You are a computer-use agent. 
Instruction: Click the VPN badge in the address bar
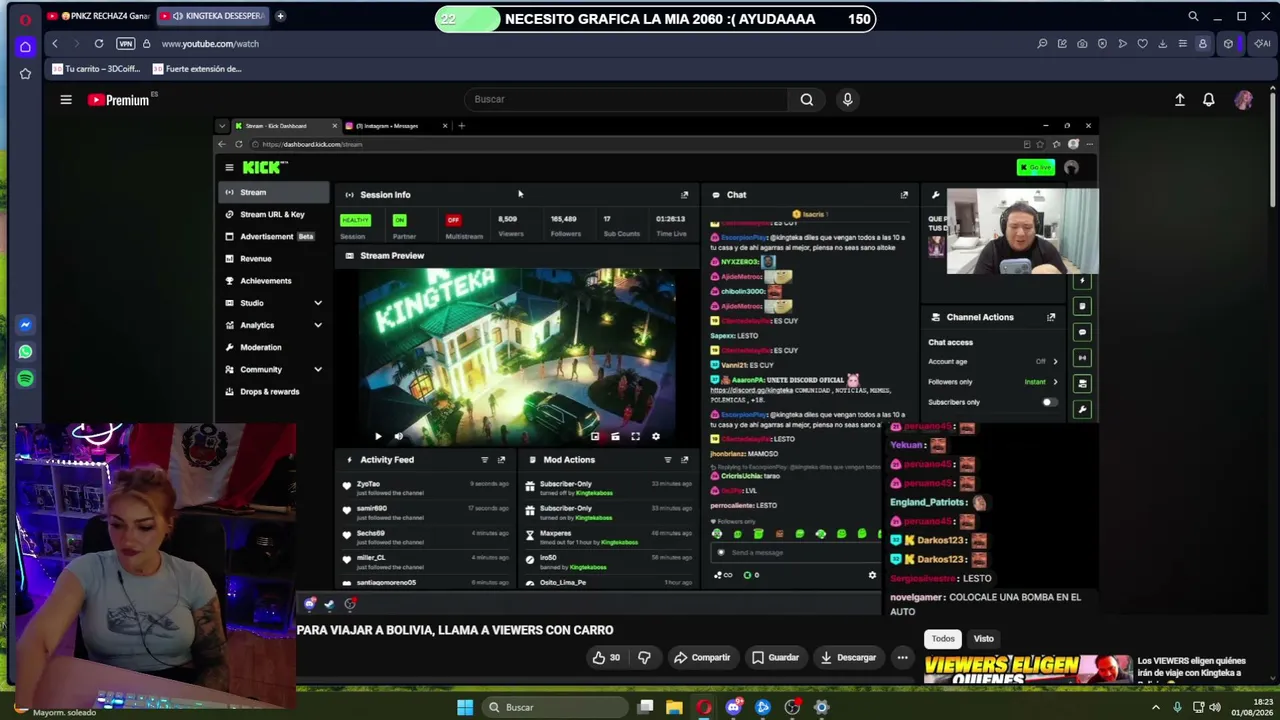(x=125, y=44)
